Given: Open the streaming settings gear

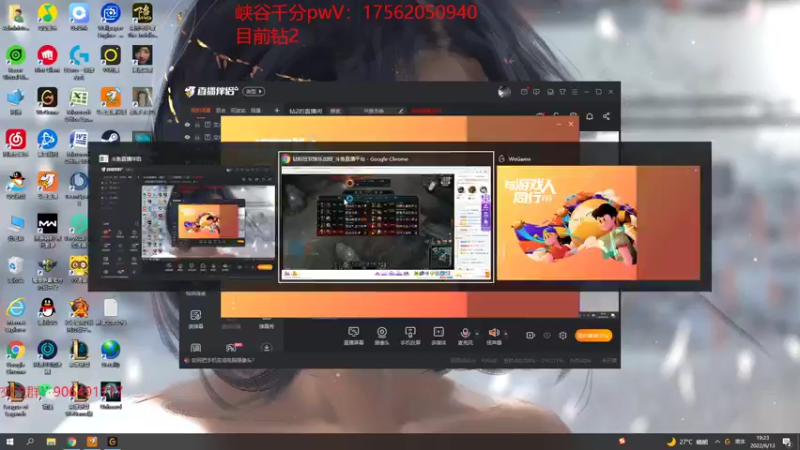Looking at the screenshot, I should pyautogui.click(x=563, y=335).
